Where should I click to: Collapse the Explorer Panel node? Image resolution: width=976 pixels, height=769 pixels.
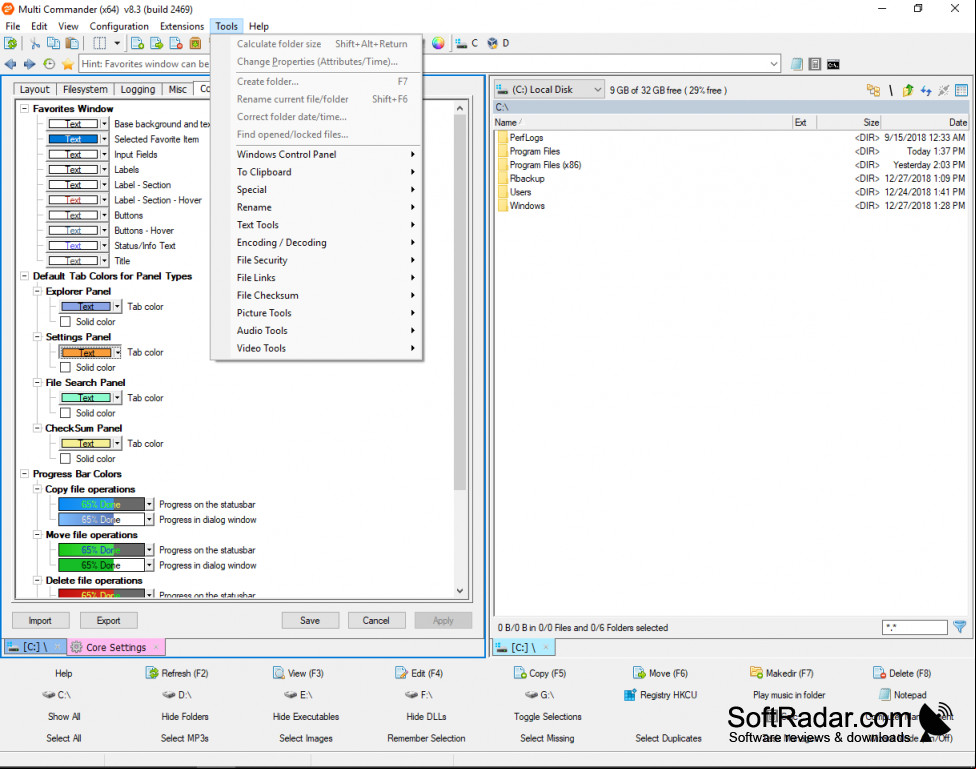(x=37, y=291)
